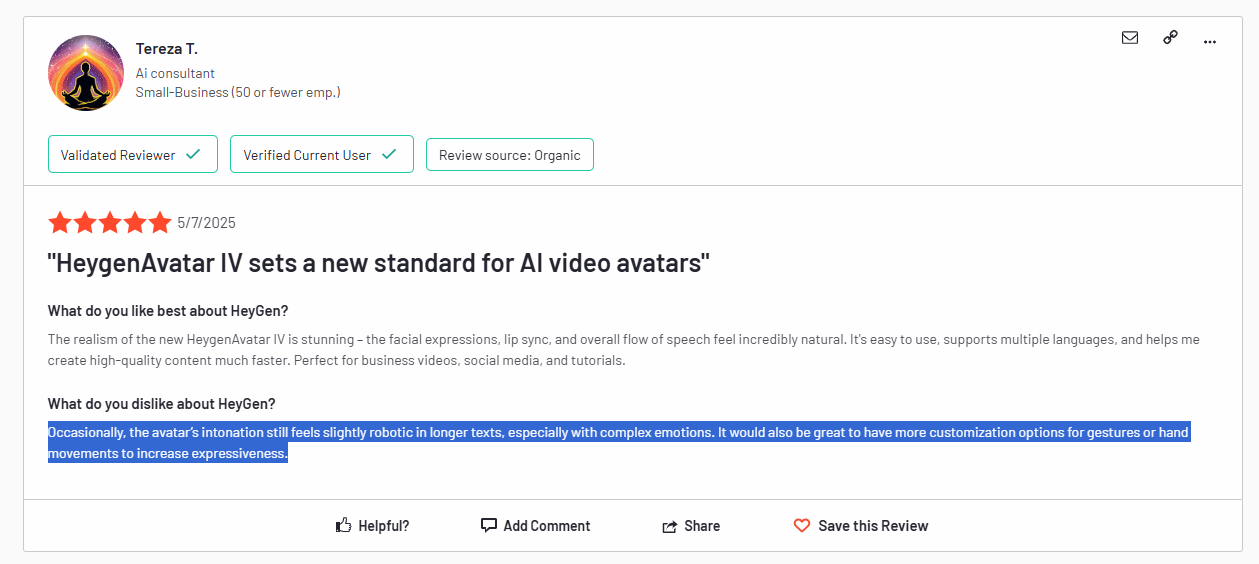This screenshot has width=1259, height=564.
Task: Click the heart Save this Review icon
Action: coord(802,525)
